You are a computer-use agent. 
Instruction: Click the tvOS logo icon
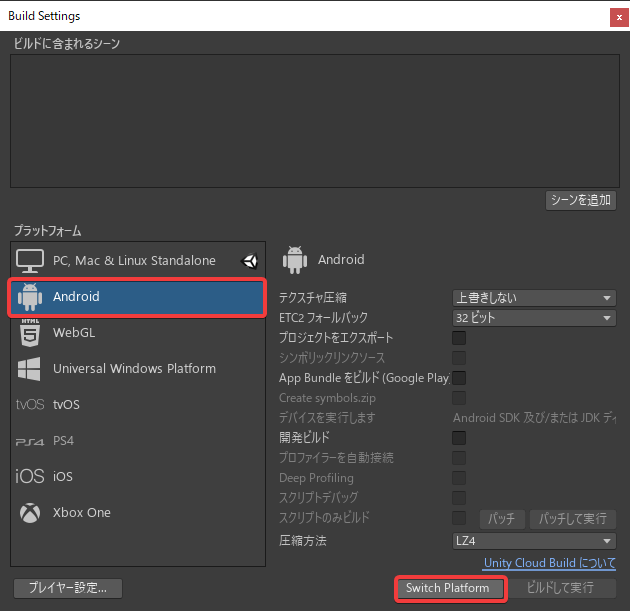pos(30,405)
